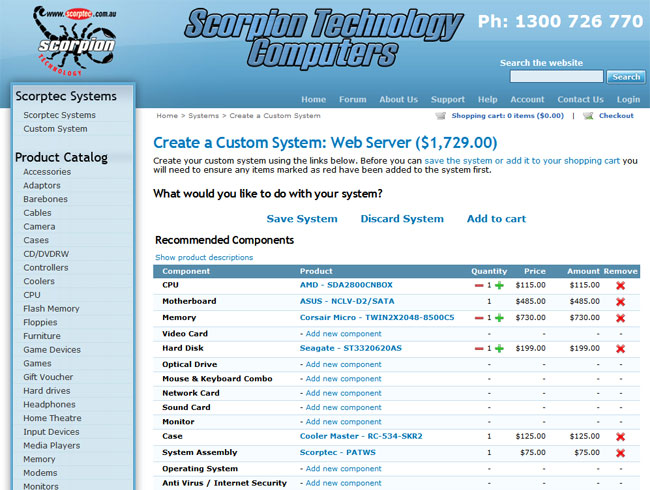Decrease CPU quantity with the red minus
Screen dimensions: 650x490
pyautogui.click(x=479, y=285)
